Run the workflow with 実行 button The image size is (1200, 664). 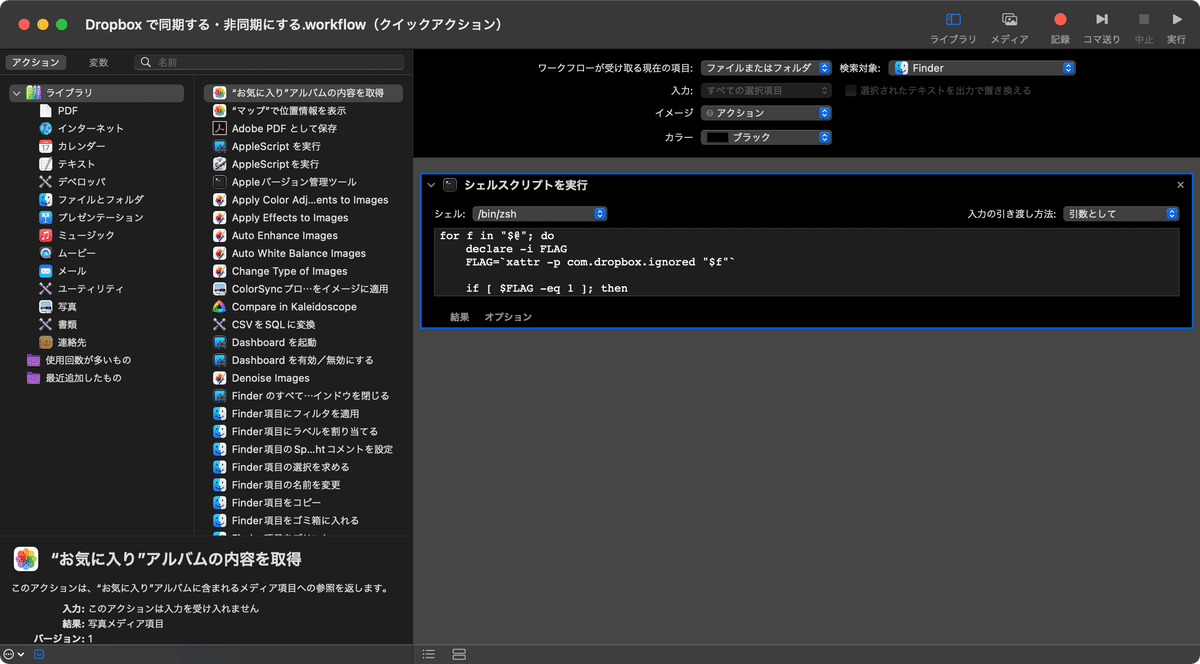(x=1176, y=26)
